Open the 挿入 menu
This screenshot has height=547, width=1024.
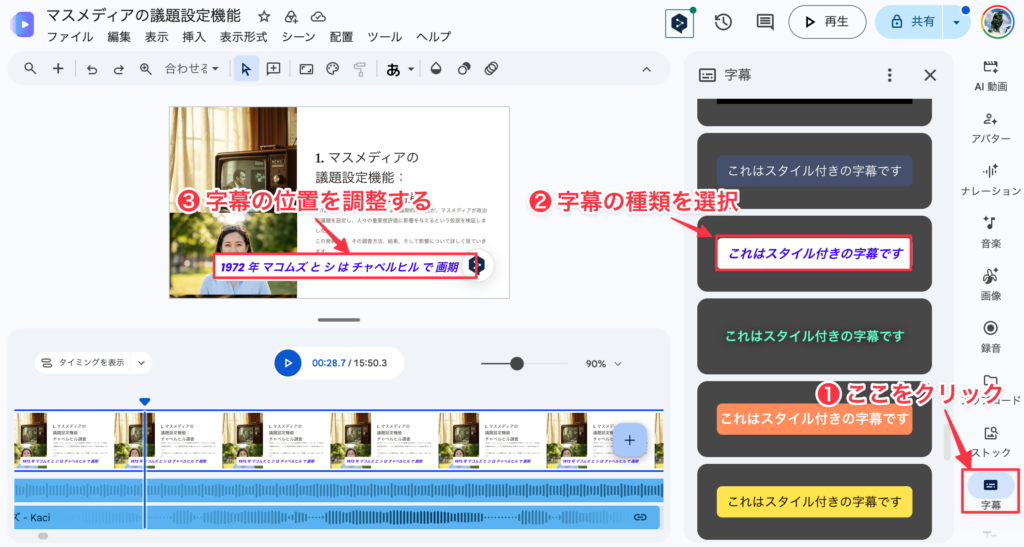click(193, 37)
